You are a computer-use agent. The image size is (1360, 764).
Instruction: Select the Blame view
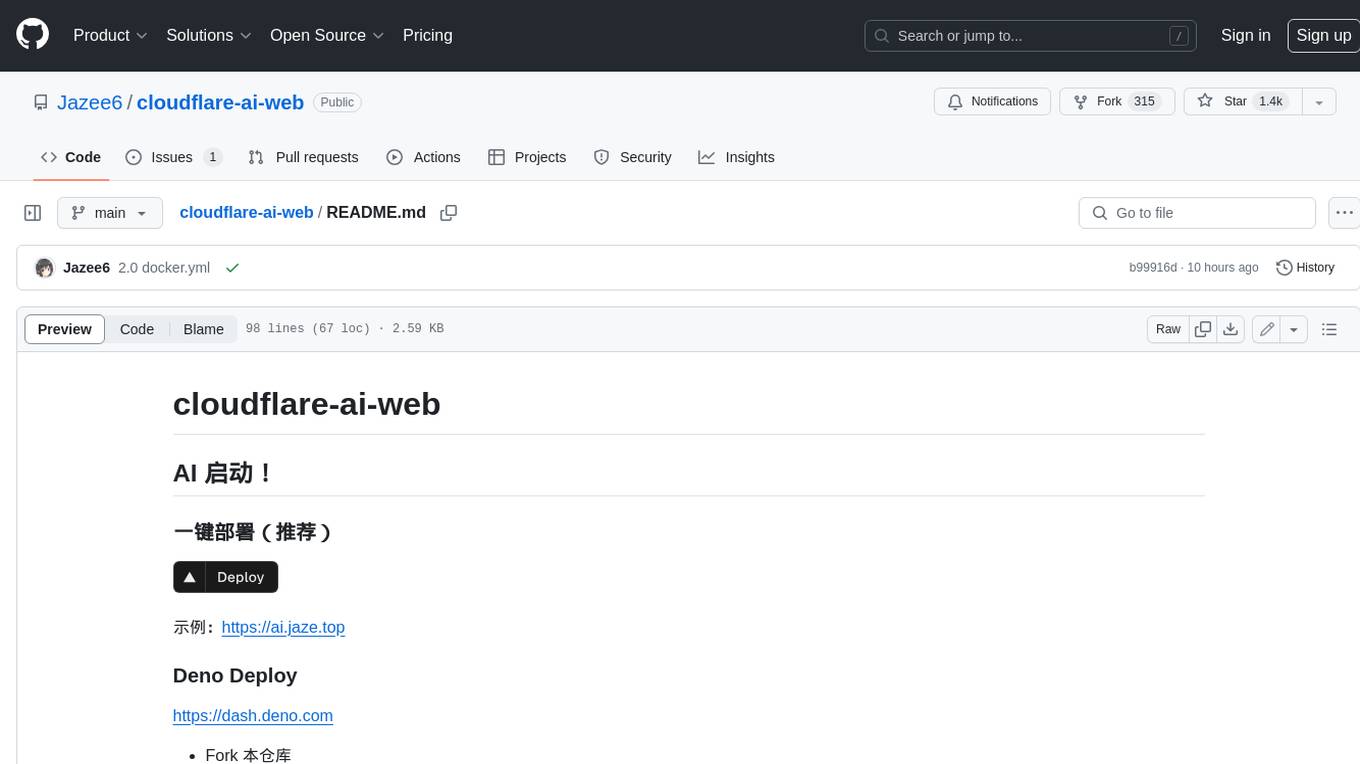[x=203, y=329]
